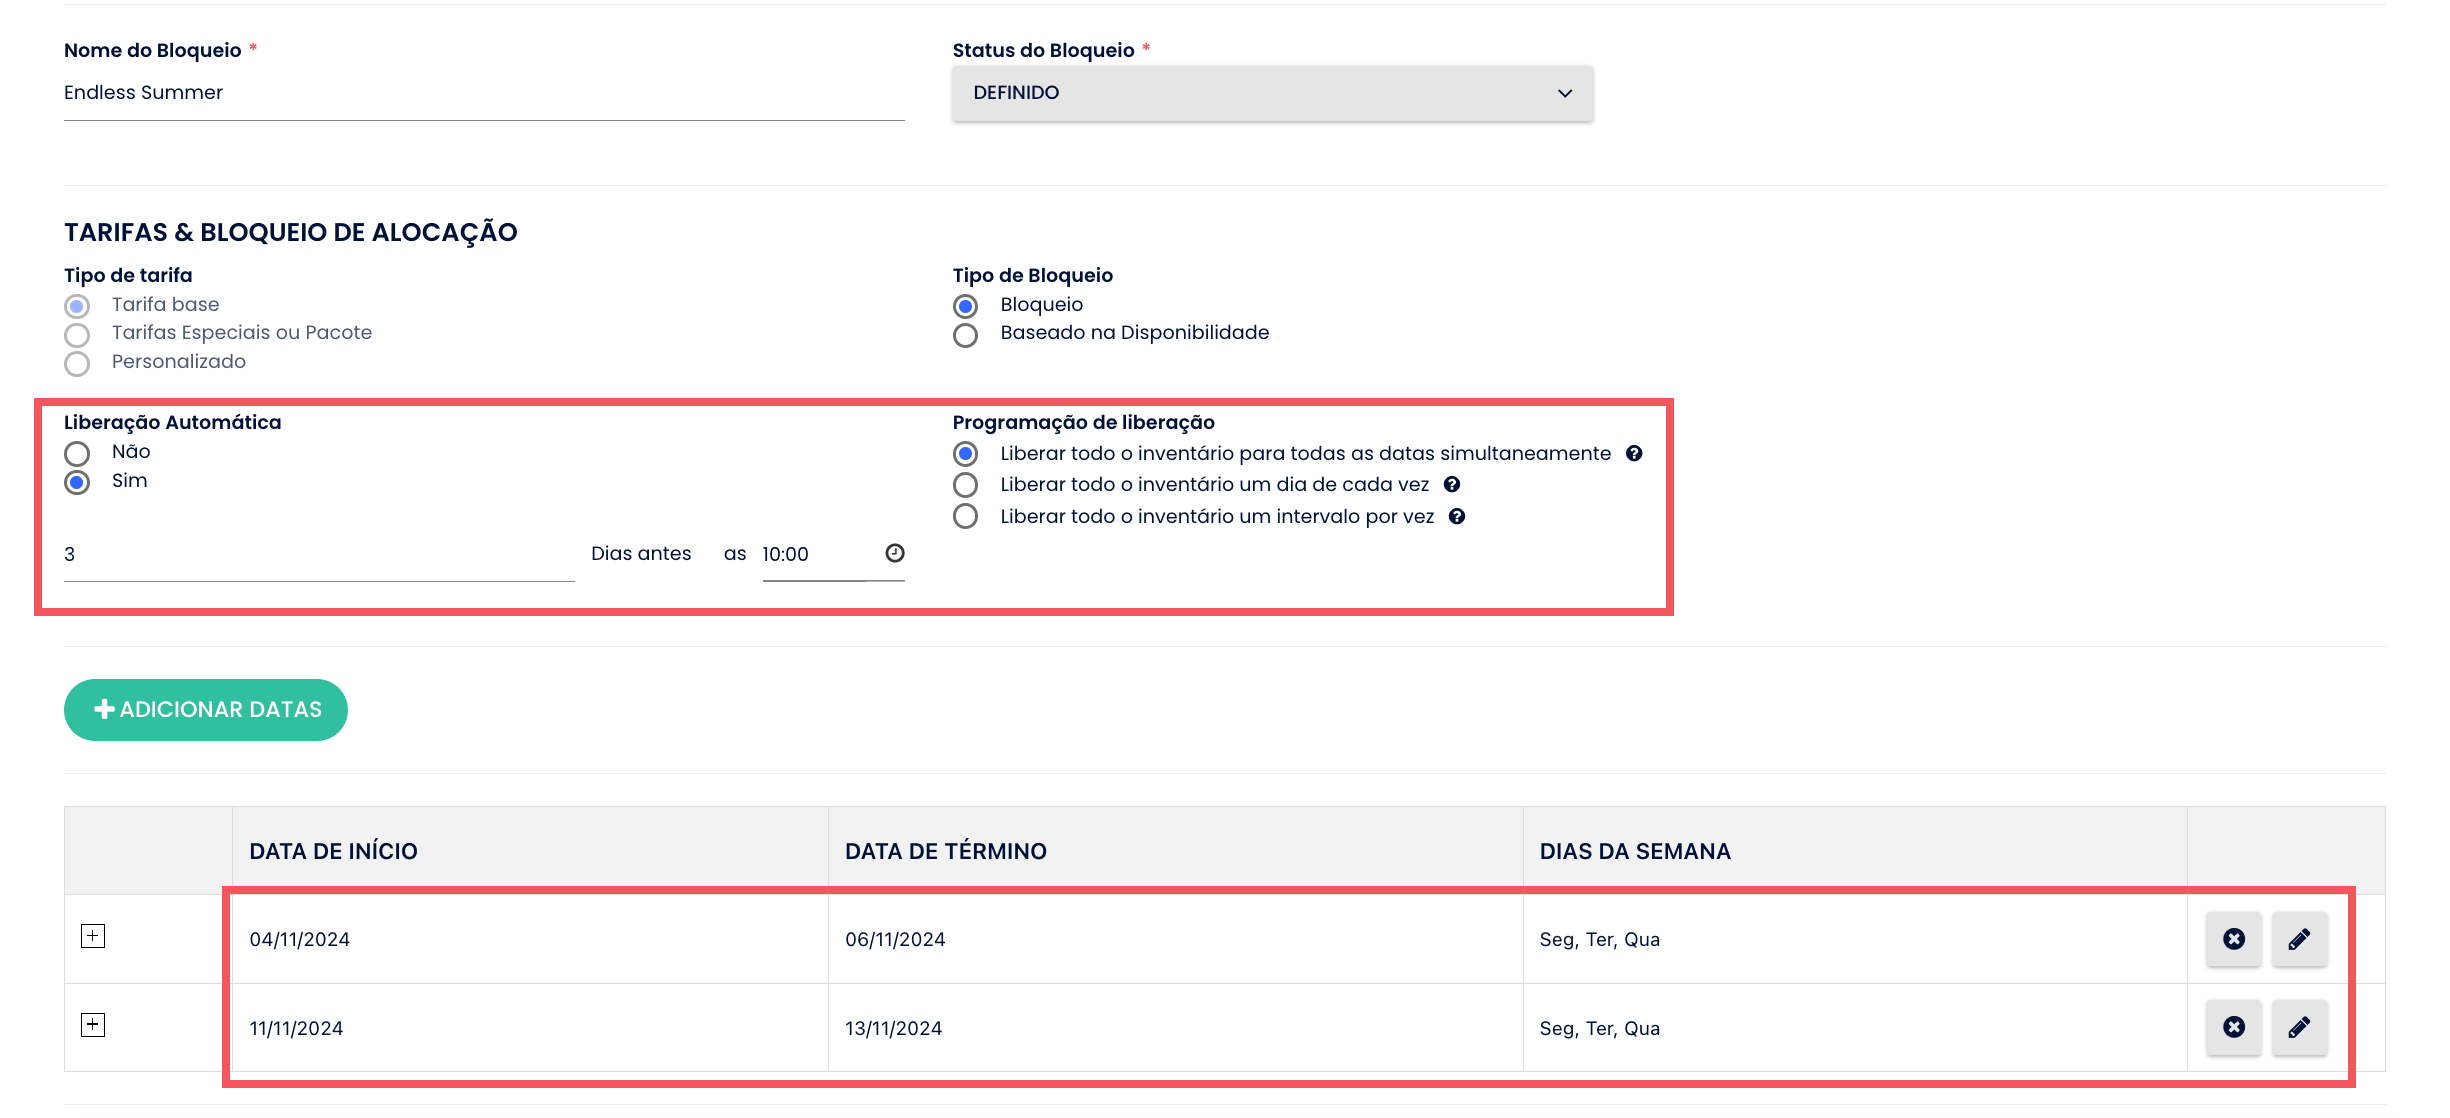This screenshot has height=1118, width=2450.
Task: Open the Status do Bloqueio dropdown
Action: pos(1272,93)
